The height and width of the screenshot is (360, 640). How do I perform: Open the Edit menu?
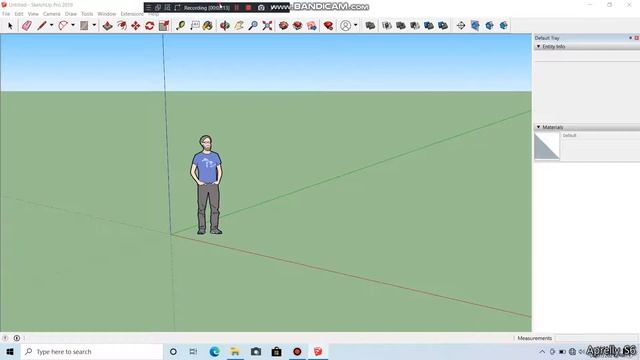point(19,14)
